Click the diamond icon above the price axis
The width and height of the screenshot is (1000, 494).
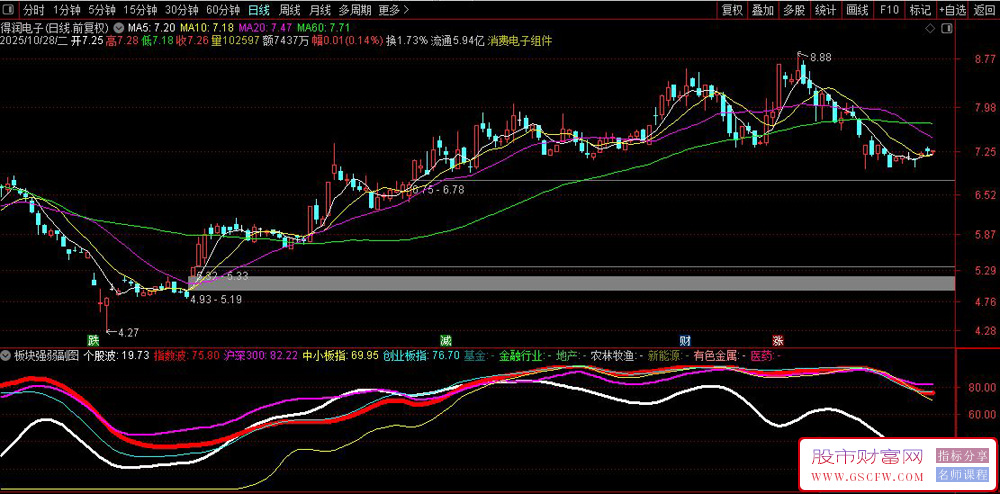point(930,29)
